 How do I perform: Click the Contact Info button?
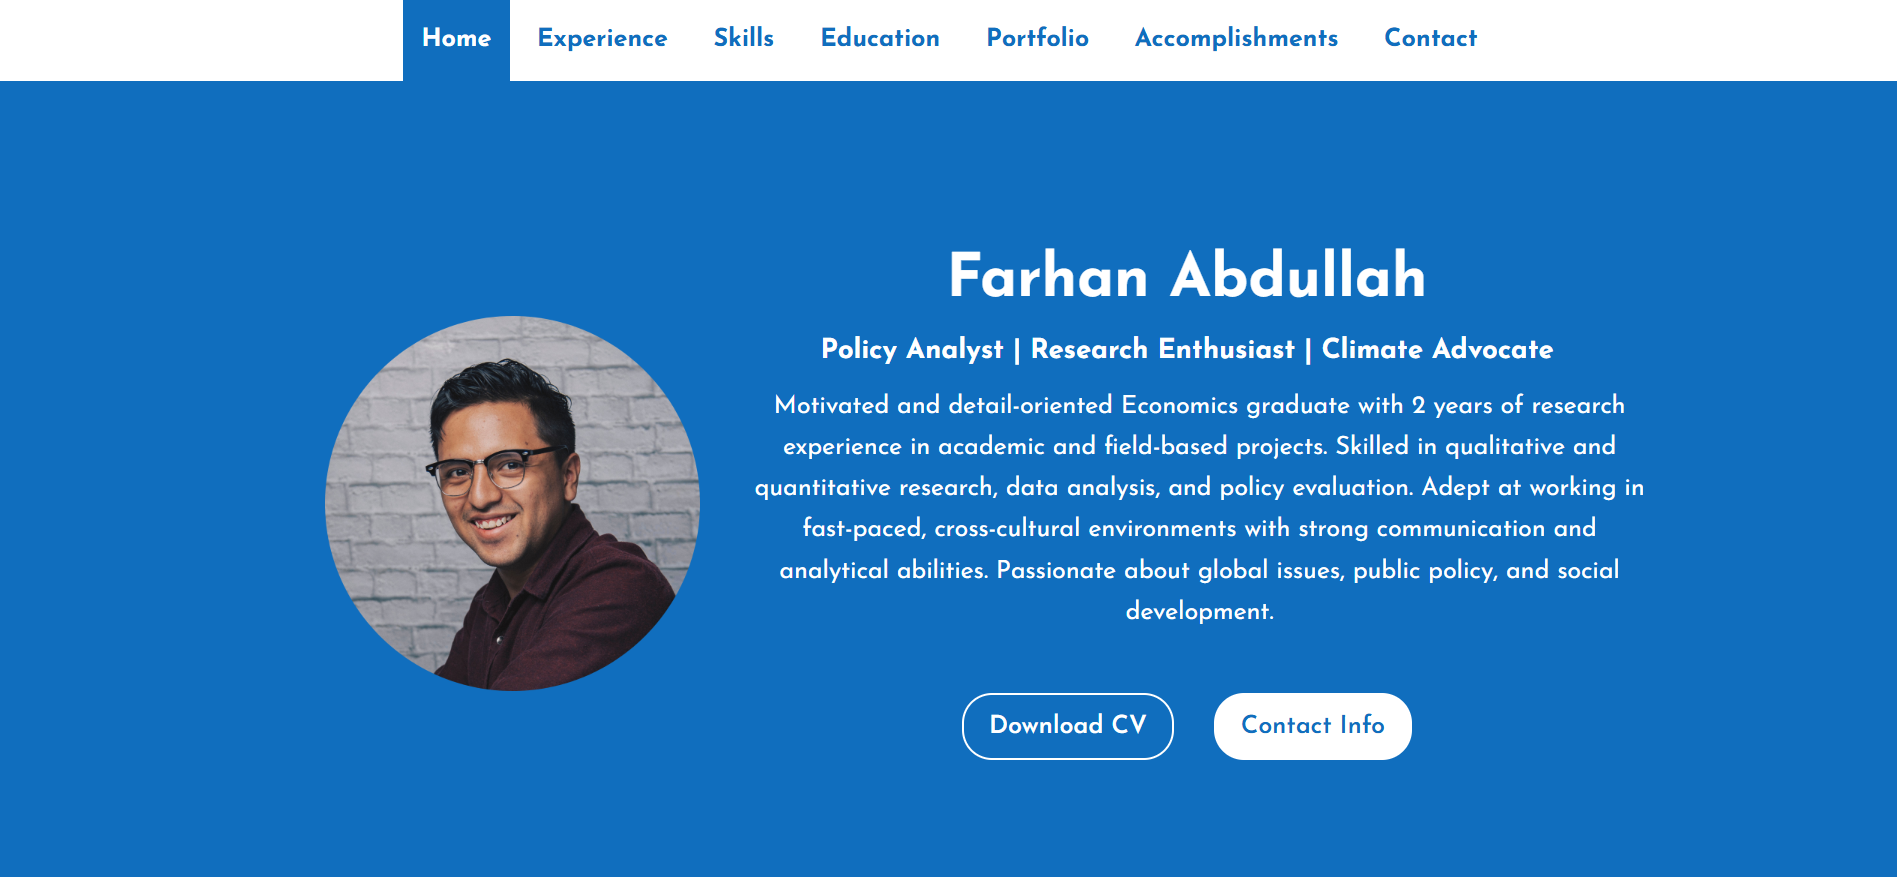(x=1313, y=726)
